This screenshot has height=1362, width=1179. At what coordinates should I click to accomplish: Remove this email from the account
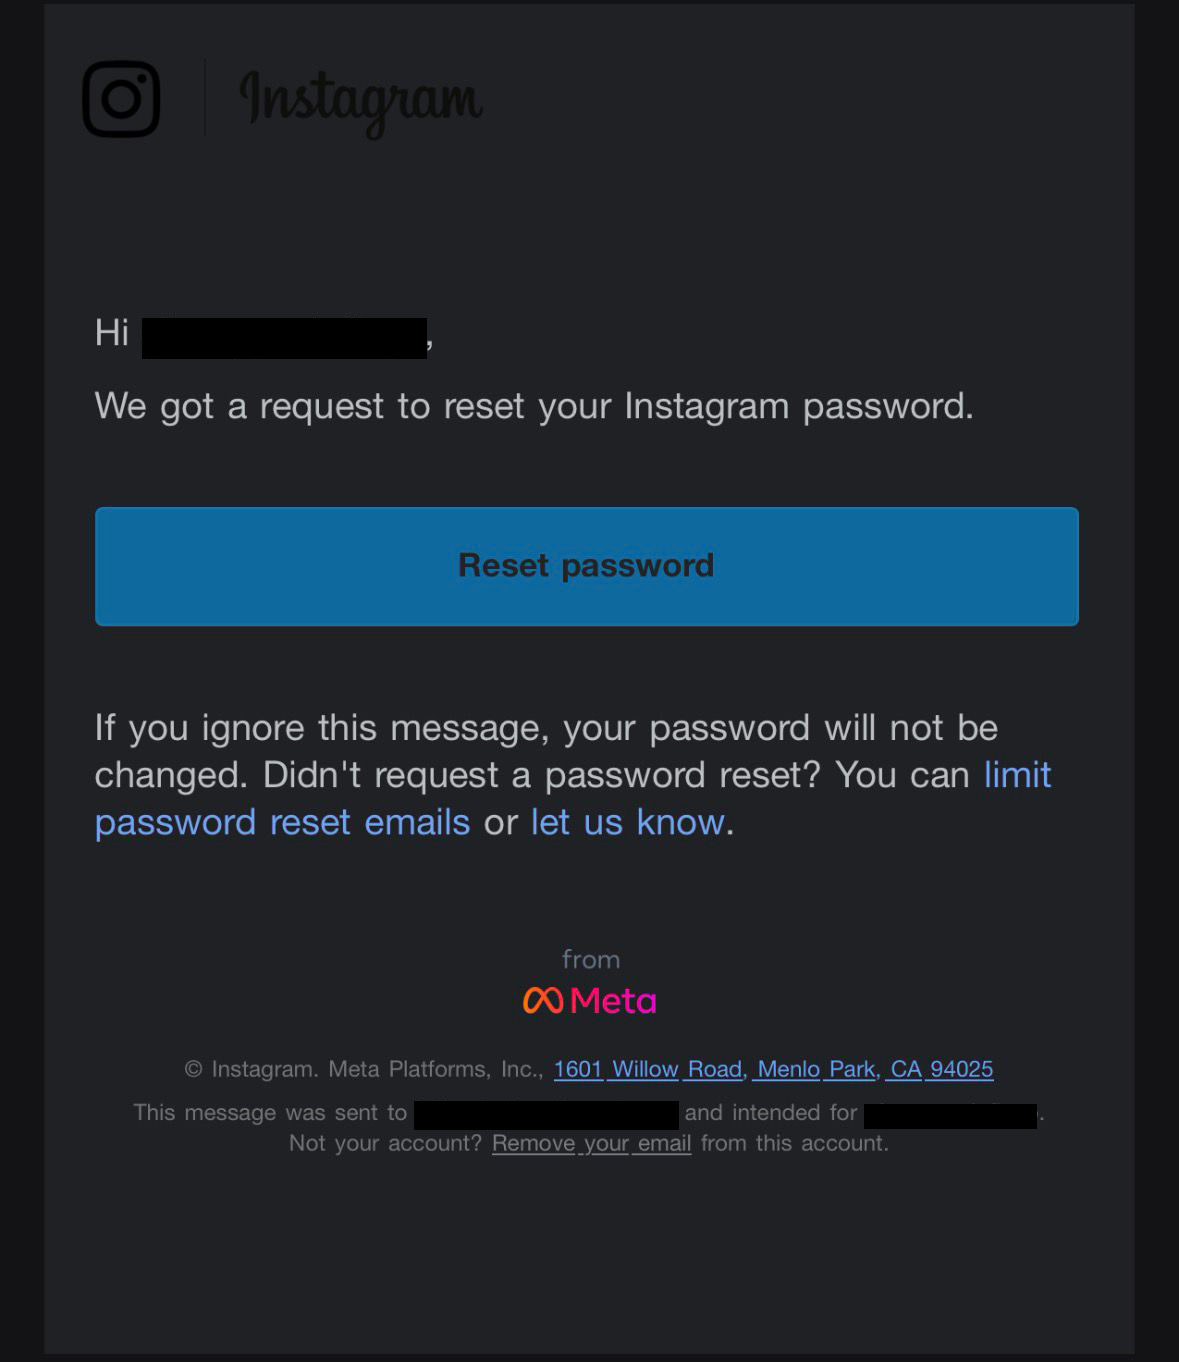(x=592, y=1143)
